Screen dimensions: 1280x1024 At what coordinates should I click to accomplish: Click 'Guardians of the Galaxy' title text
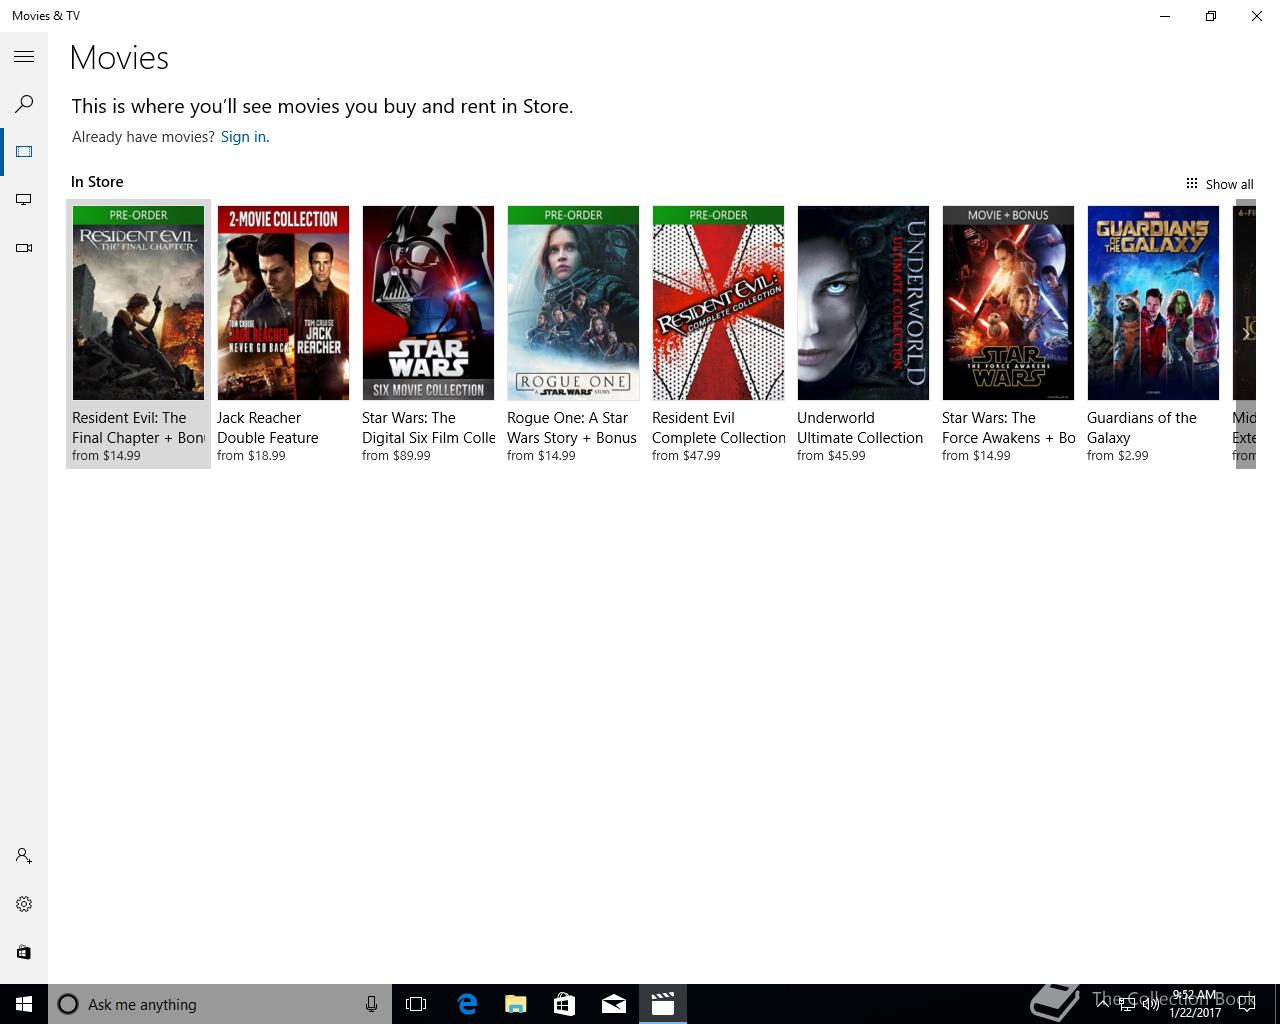click(1142, 428)
